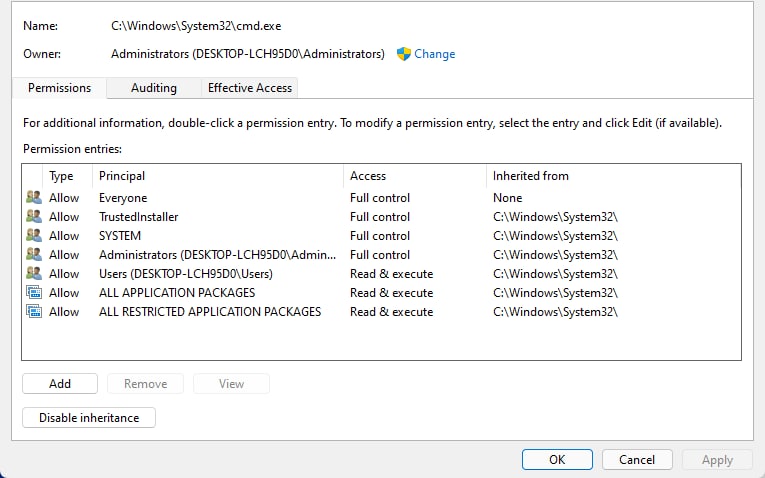Open the Effective Access tab
765x478 pixels.
tap(250, 88)
